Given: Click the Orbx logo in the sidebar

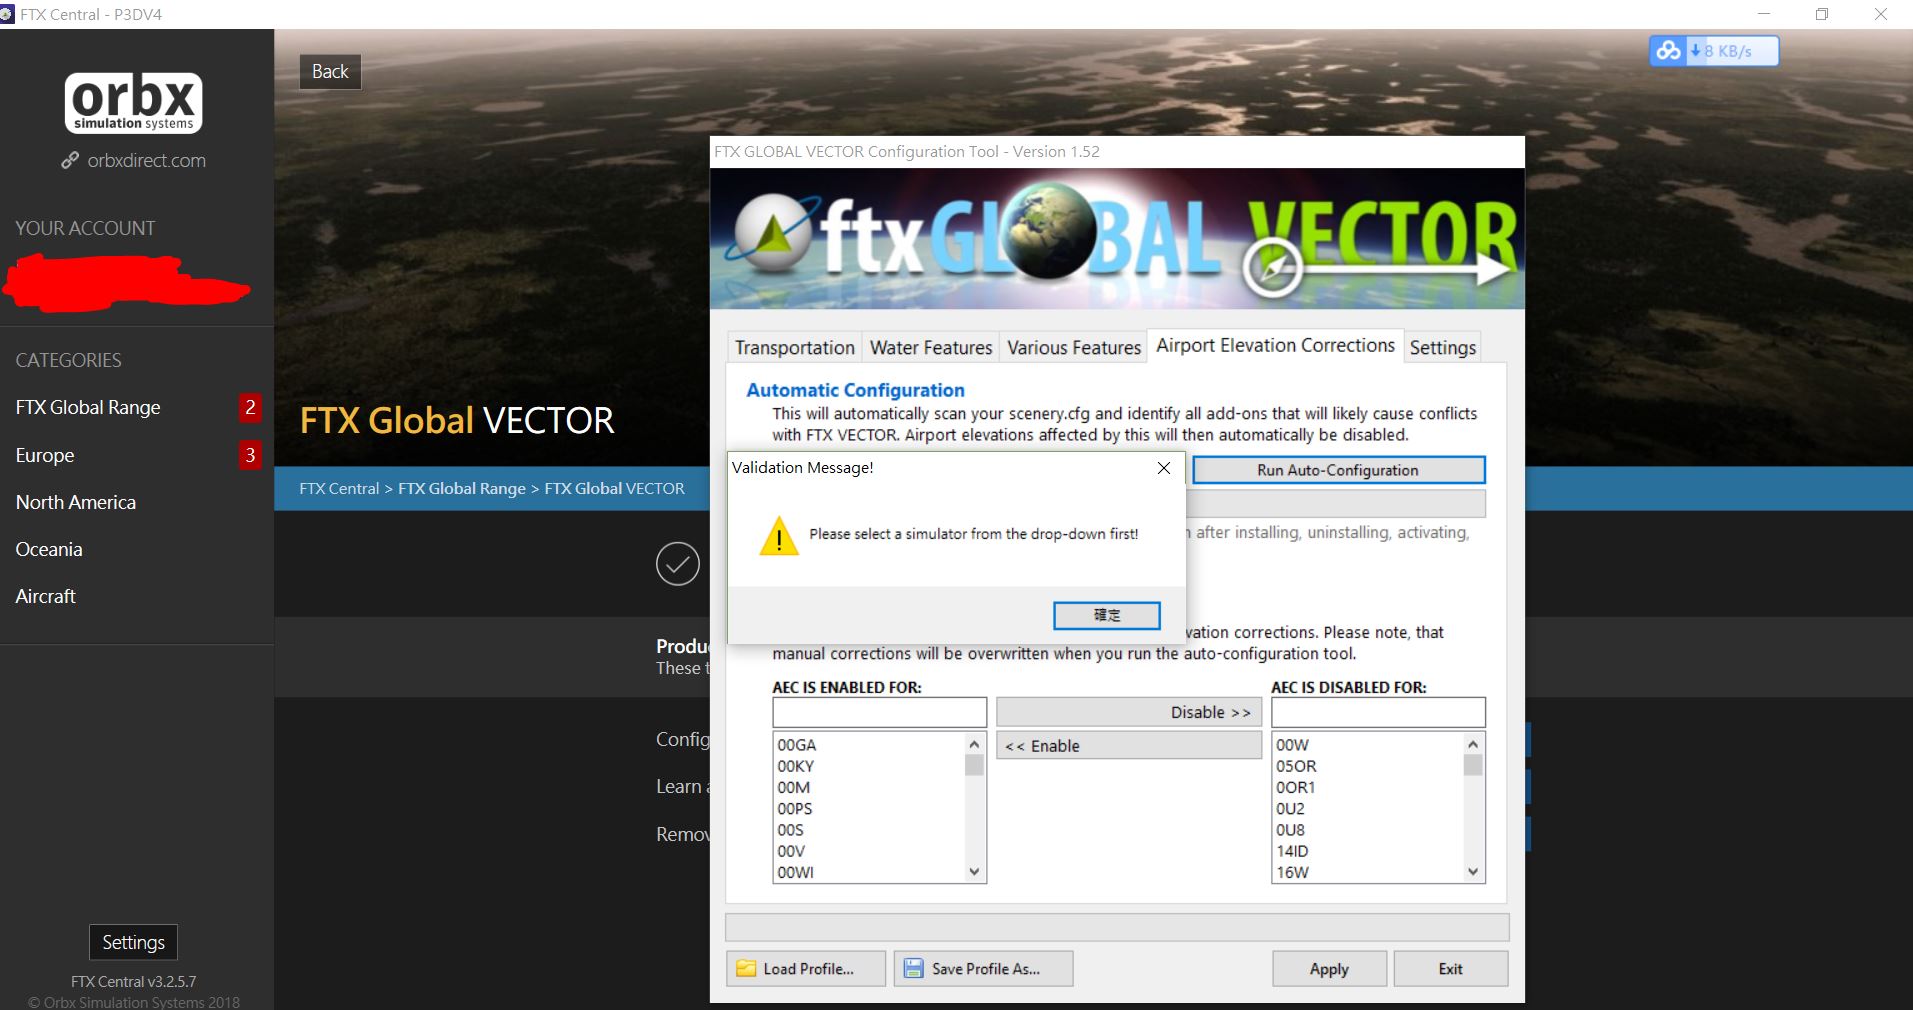Looking at the screenshot, I should (132, 102).
